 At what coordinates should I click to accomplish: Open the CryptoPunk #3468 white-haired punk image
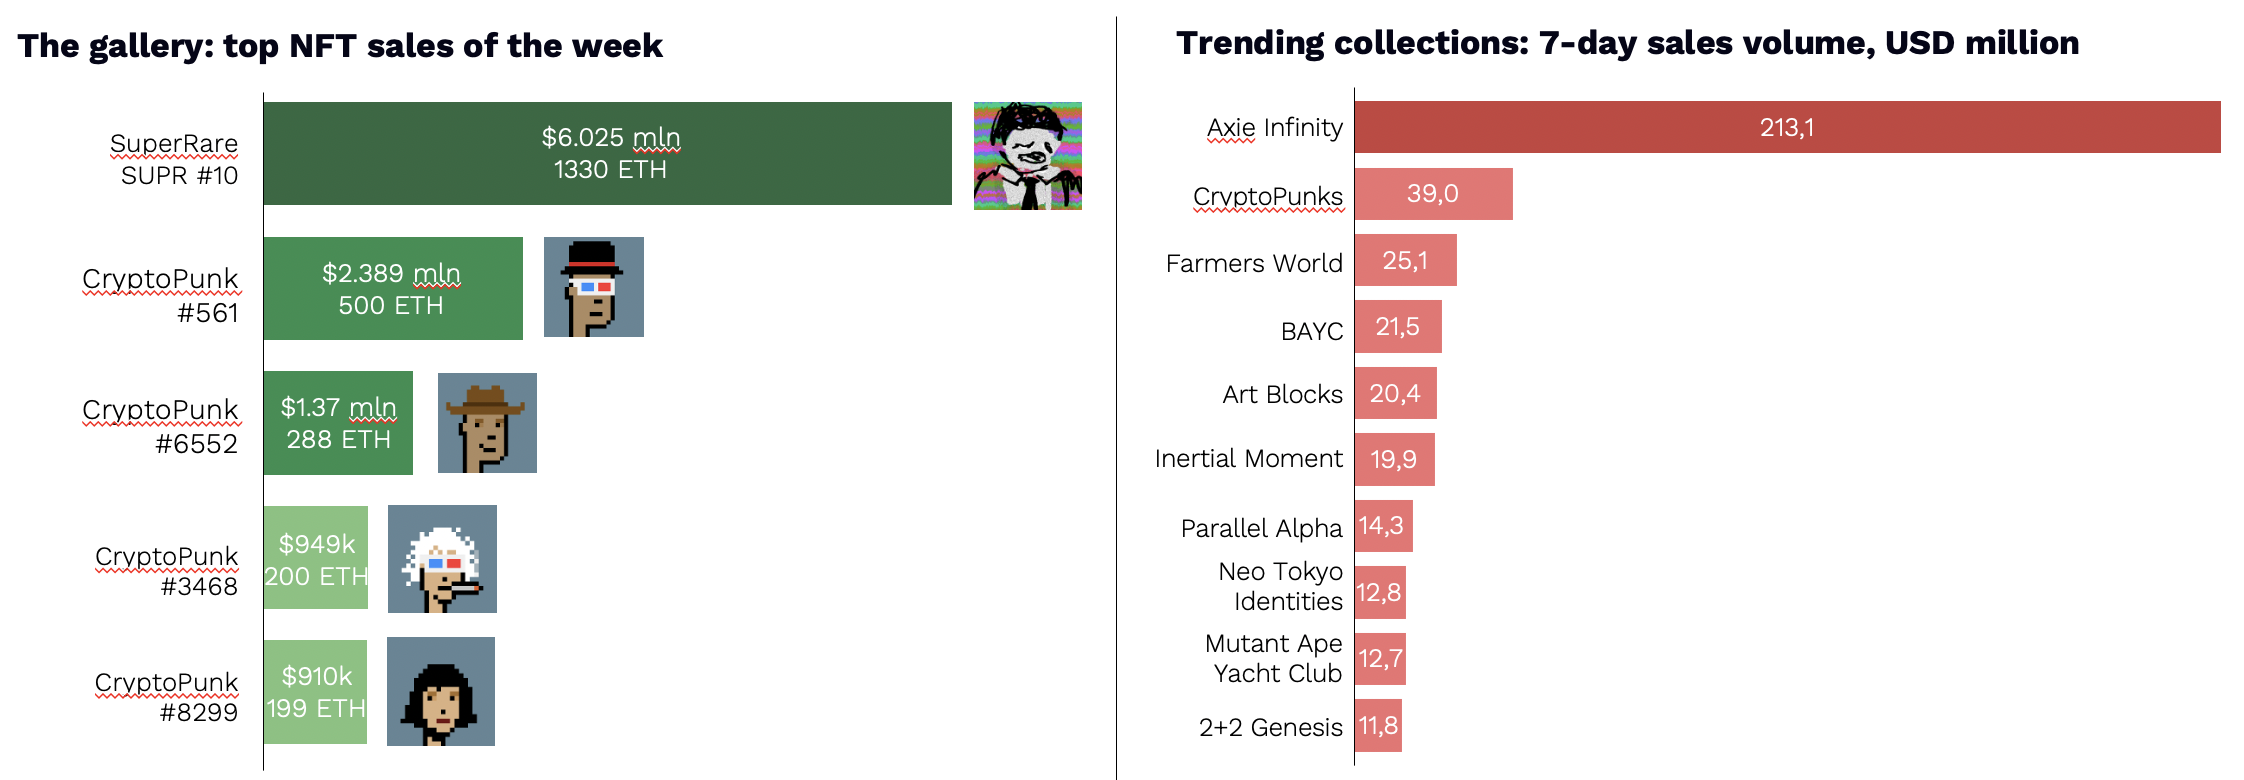(442, 559)
